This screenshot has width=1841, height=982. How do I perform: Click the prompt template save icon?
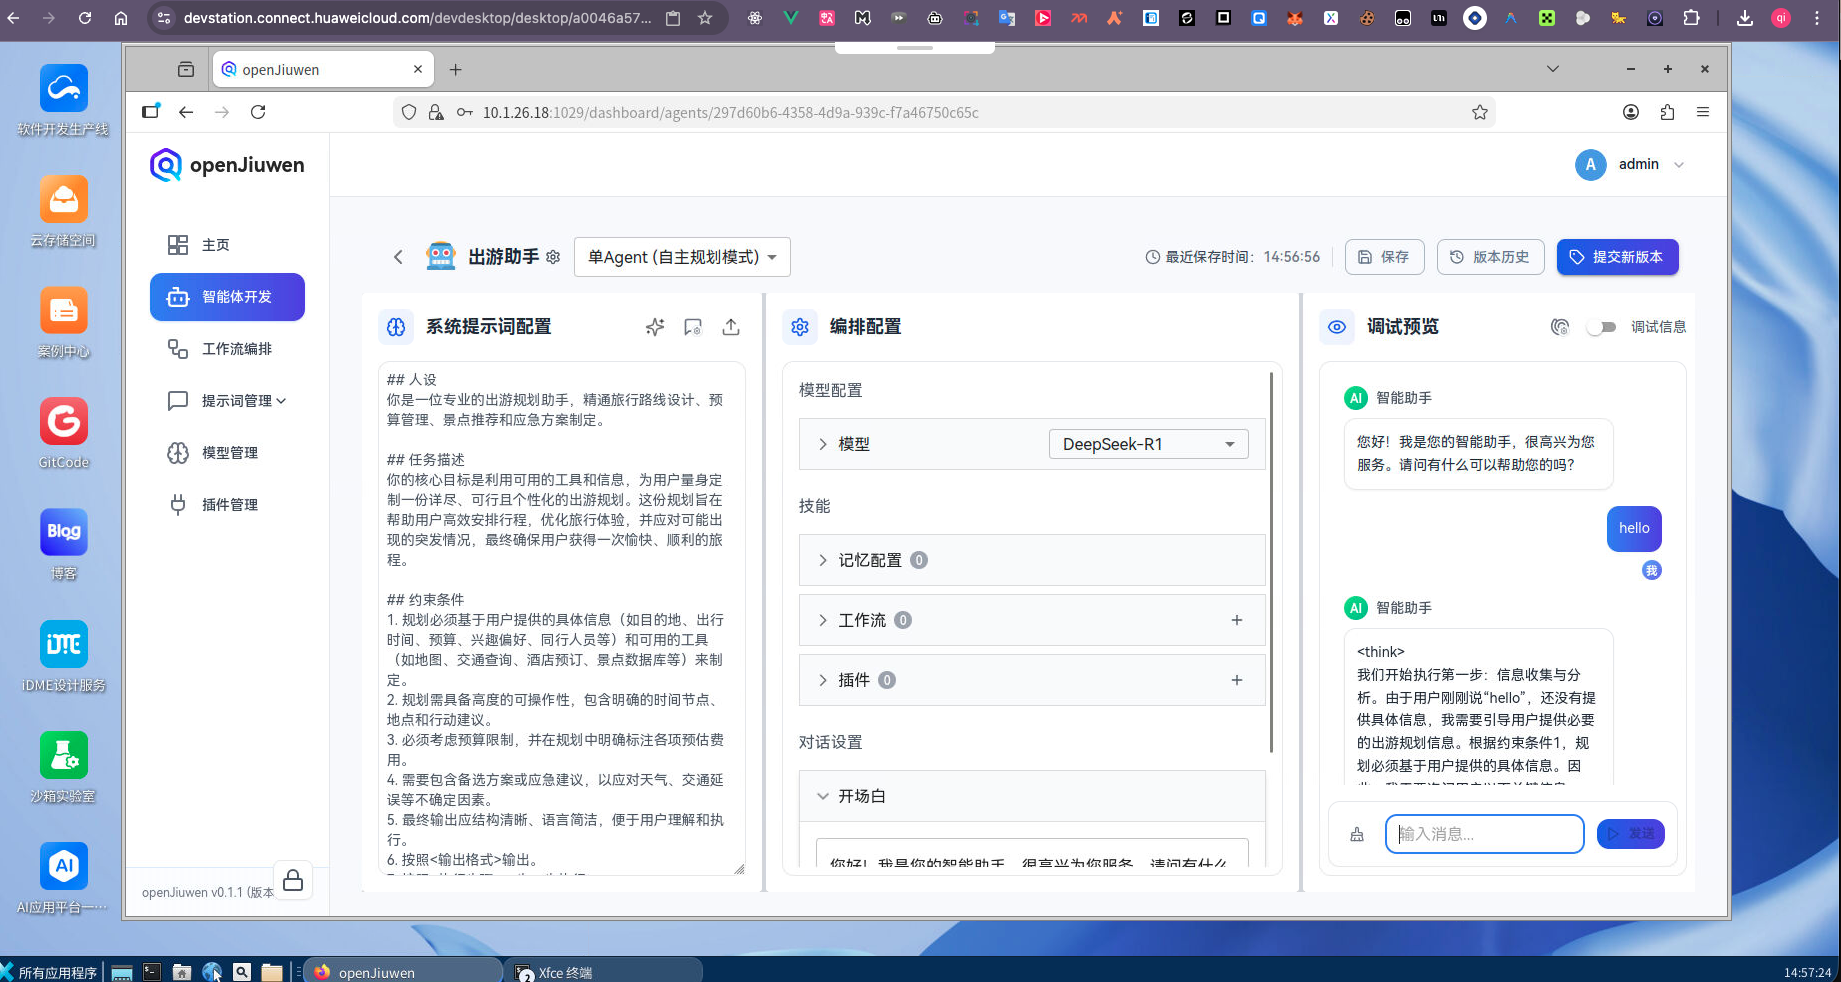pos(693,327)
